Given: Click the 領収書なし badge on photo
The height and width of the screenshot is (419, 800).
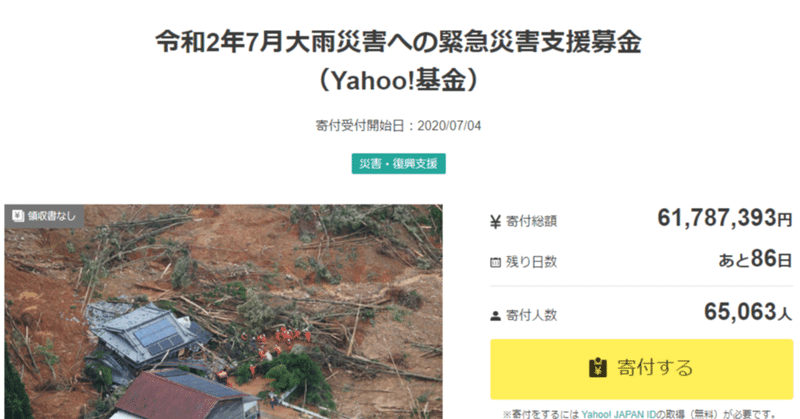Looking at the screenshot, I should [x=44, y=216].
